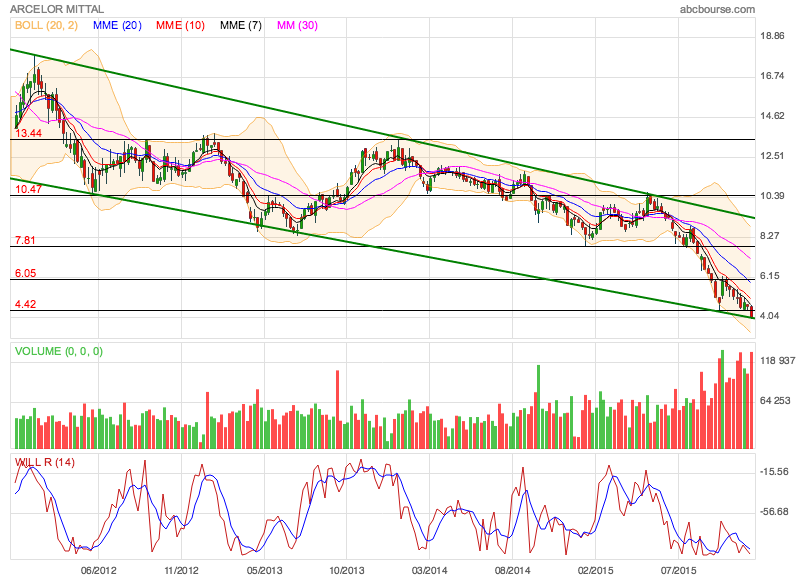Click the ARCELOR MITTAL chart title

point(57,9)
